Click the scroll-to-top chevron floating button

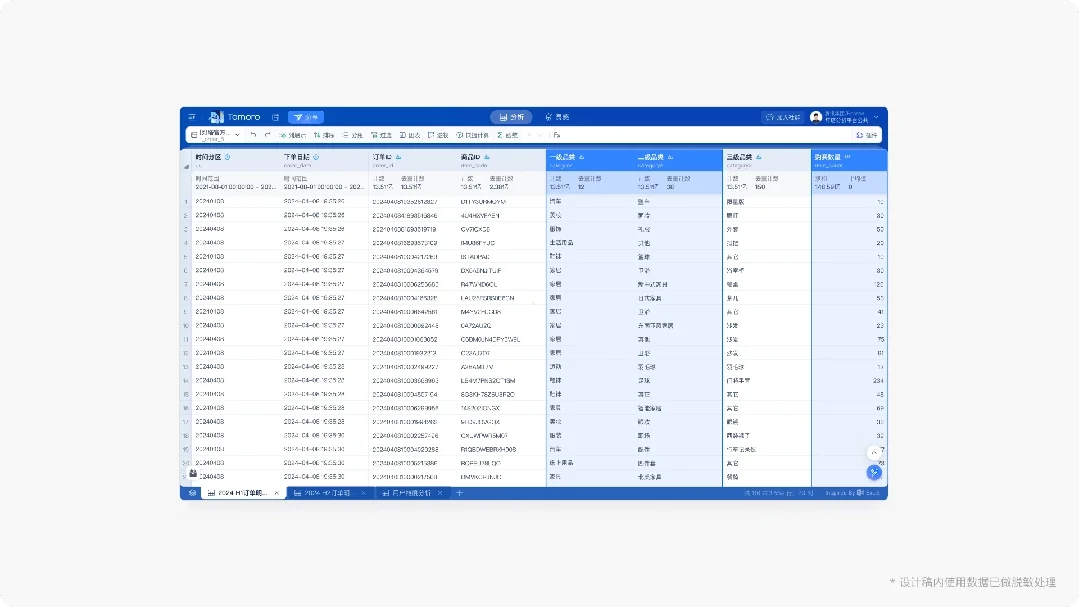click(874, 453)
